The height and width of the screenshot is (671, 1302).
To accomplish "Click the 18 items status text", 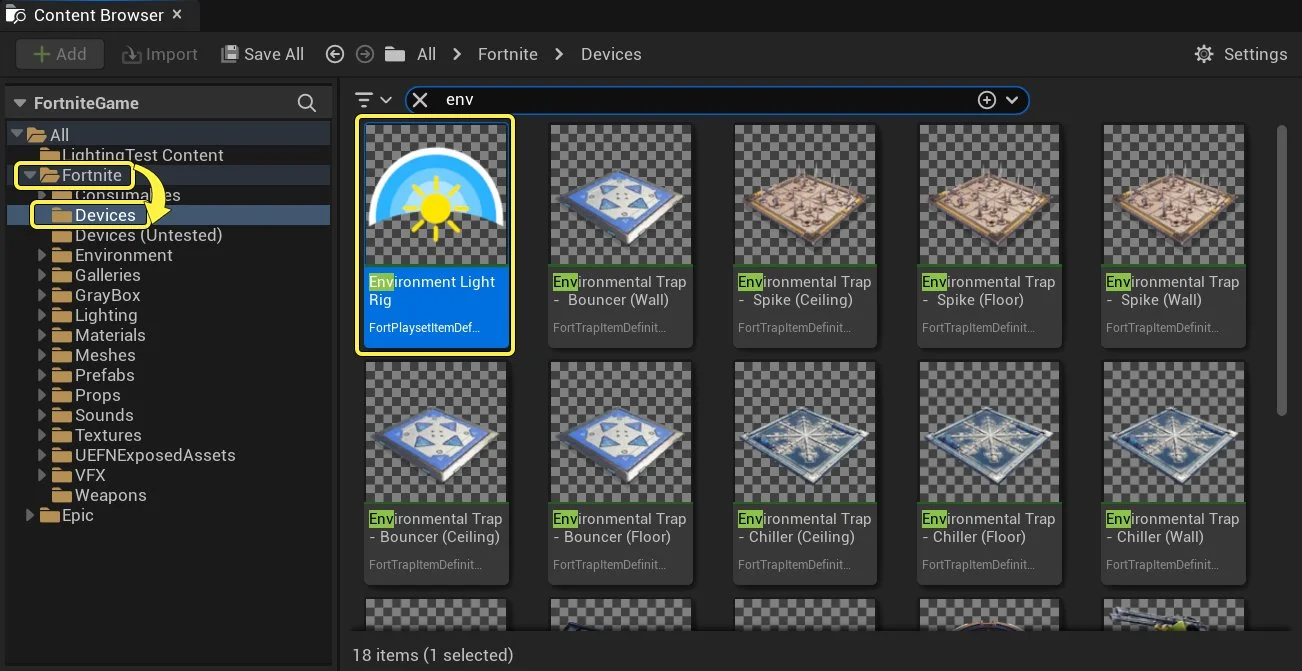I will tap(433, 655).
